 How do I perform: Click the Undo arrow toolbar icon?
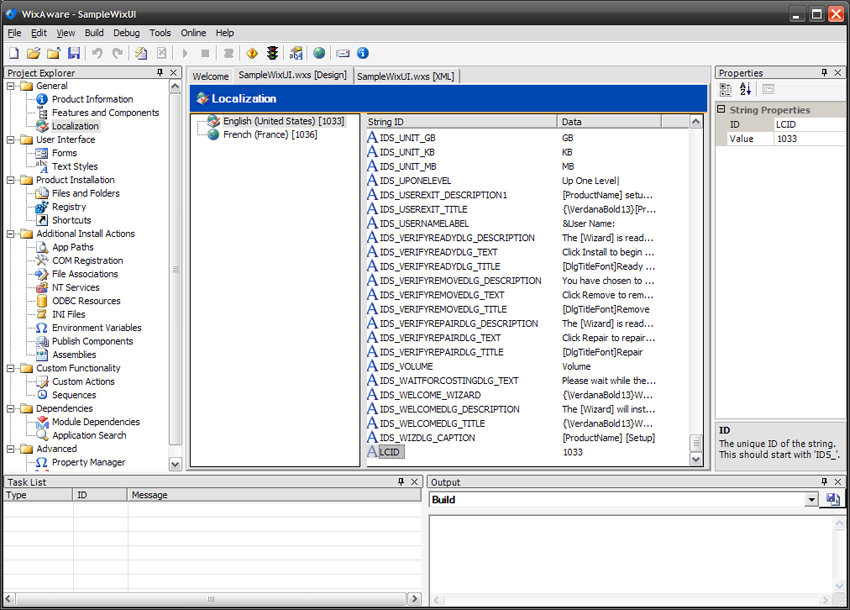97,53
